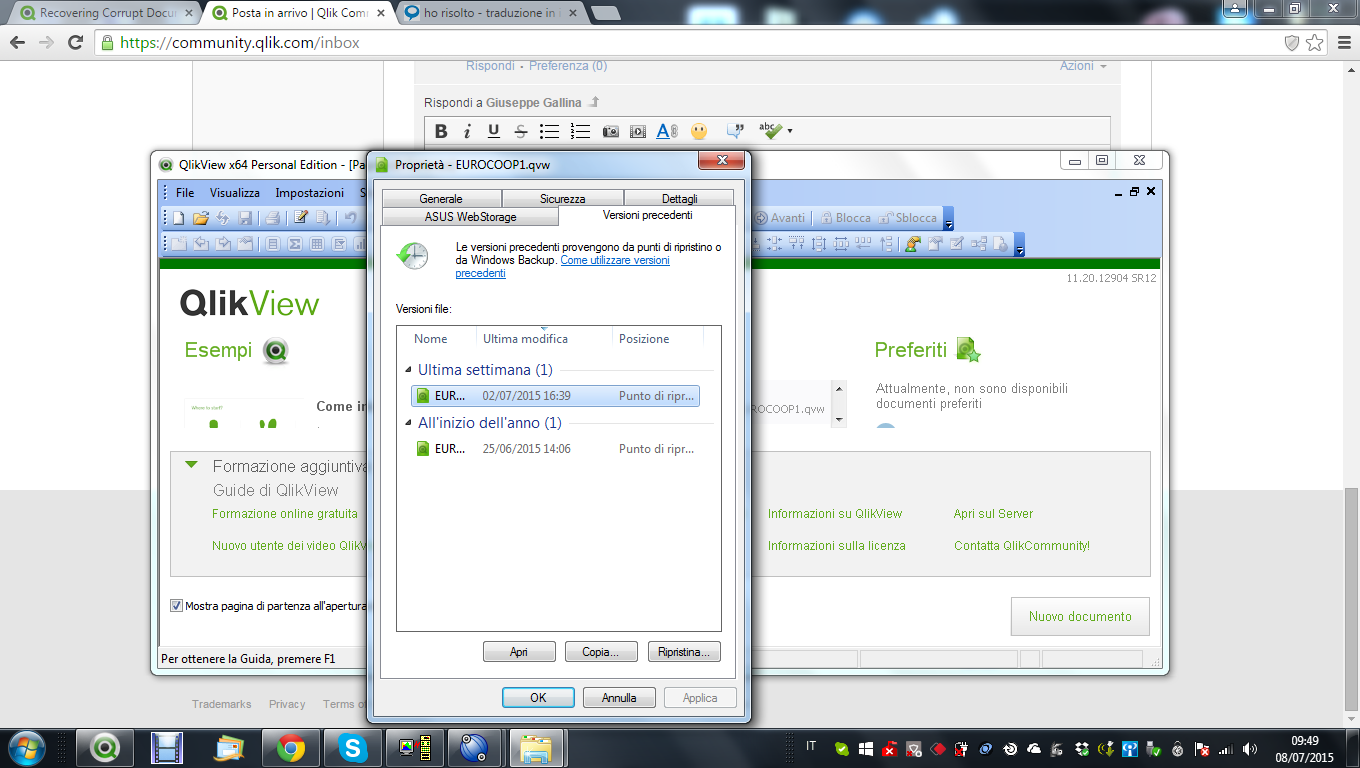Click the volume icon in the system tray
The width and height of the screenshot is (1360, 768).
pos(1249,748)
